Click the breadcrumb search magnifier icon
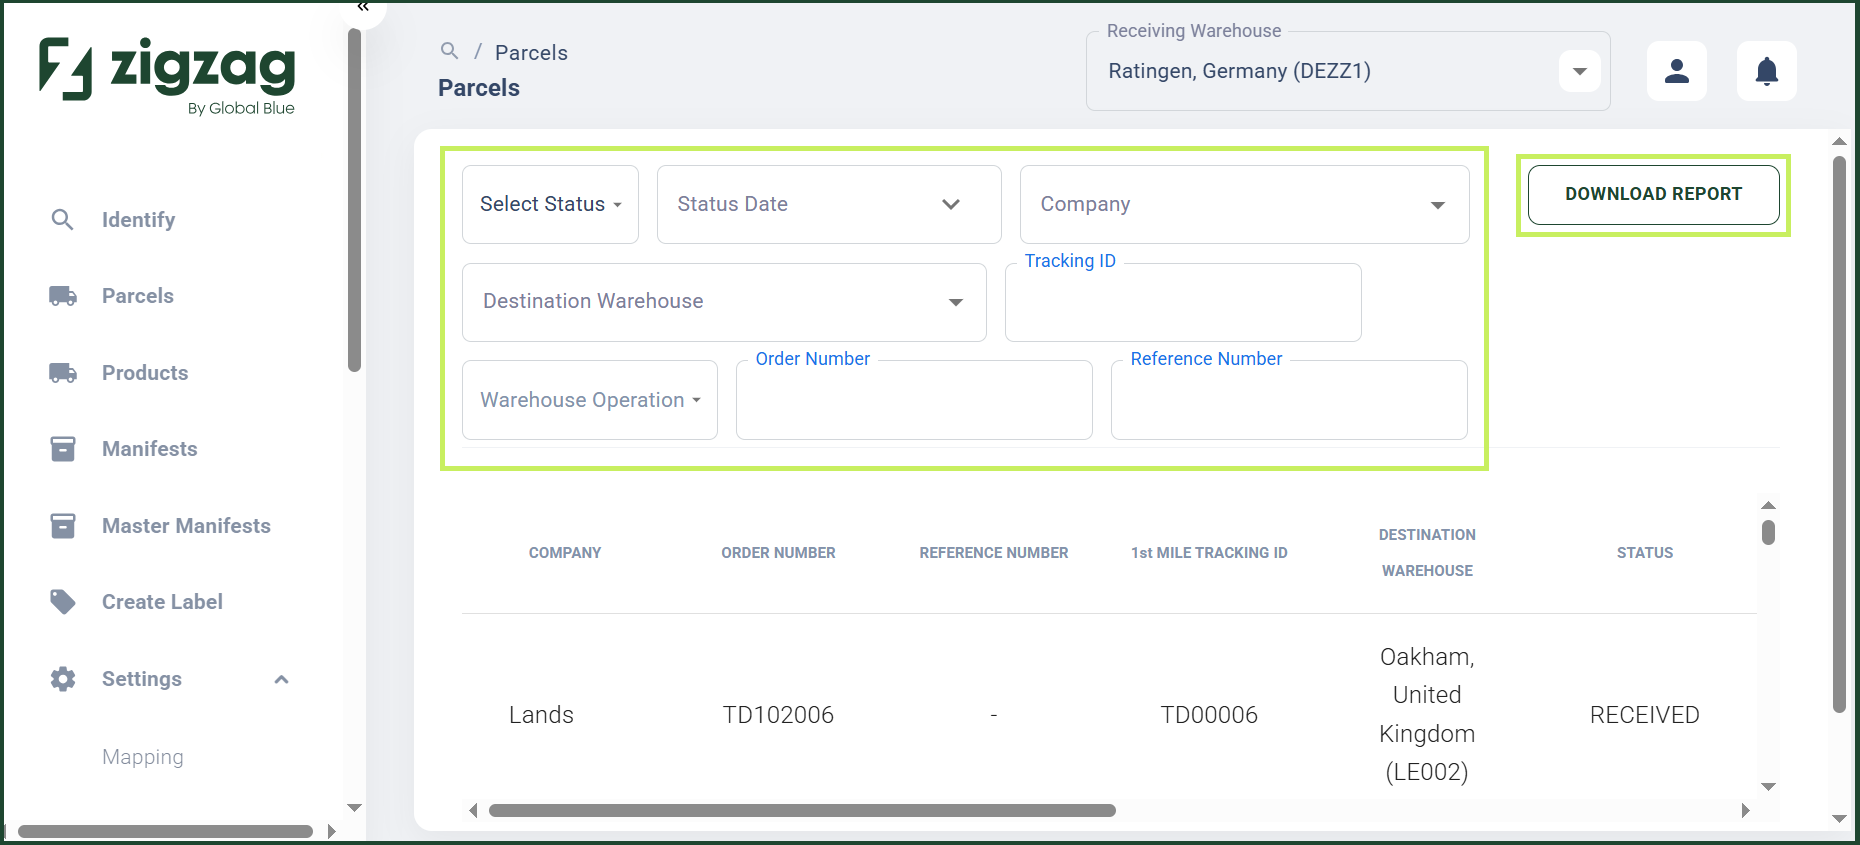The width and height of the screenshot is (1860, 845). [x=450, y=50]
